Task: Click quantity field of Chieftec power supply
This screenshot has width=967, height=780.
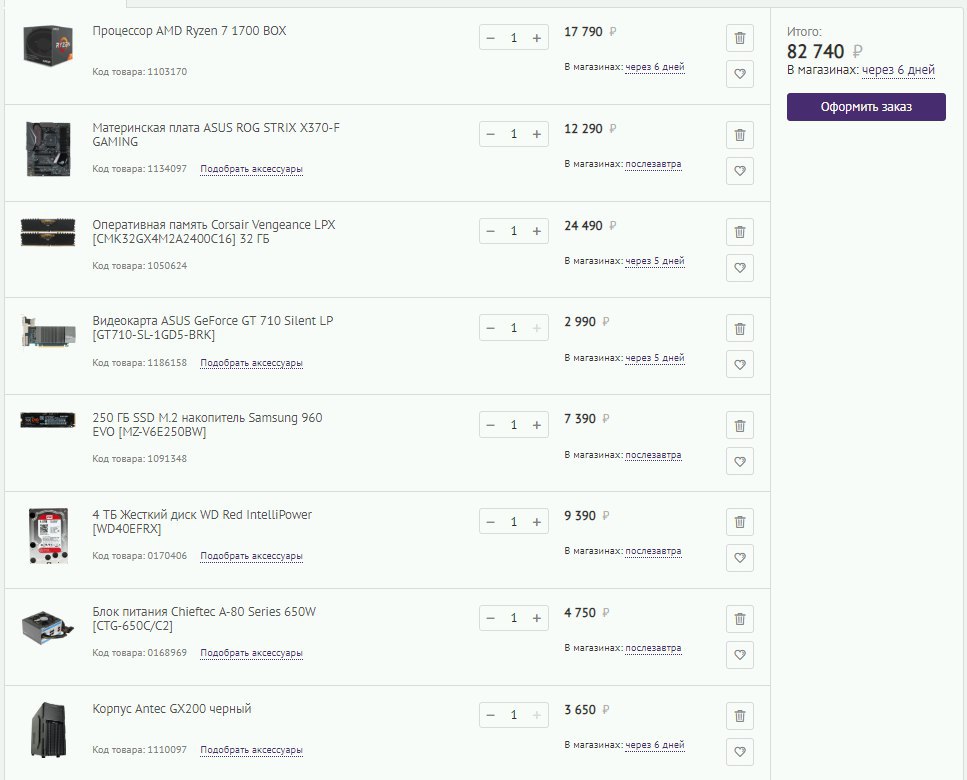Action: coord(514,618)
